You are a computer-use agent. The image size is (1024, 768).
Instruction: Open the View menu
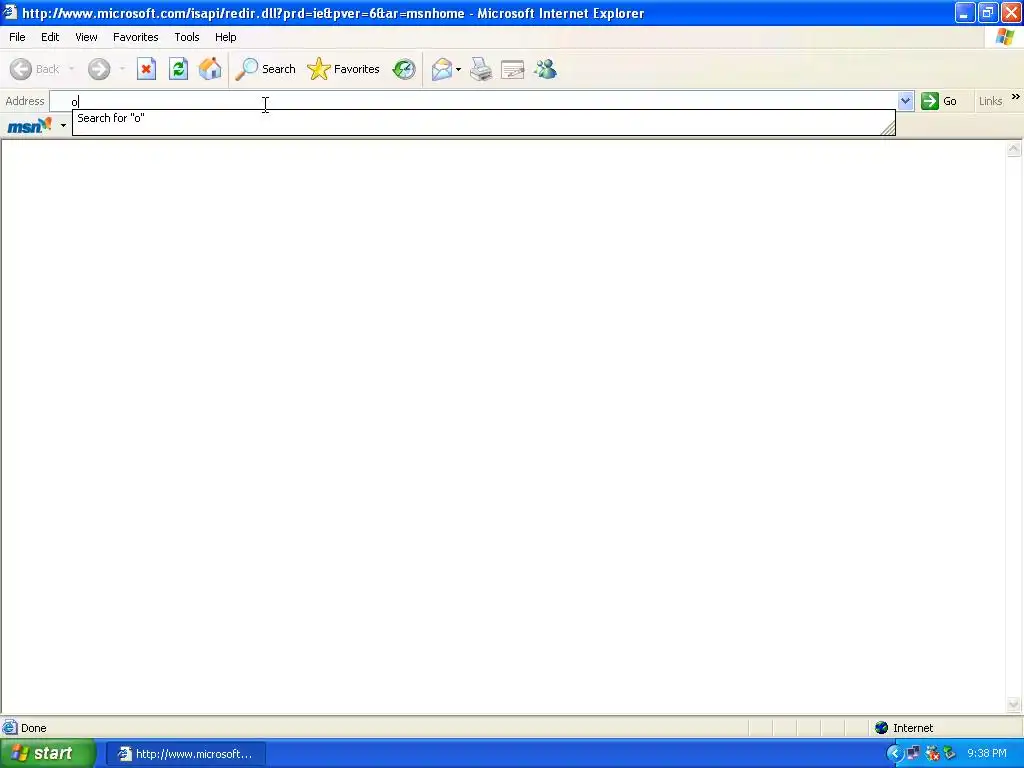tap(86, 37)
